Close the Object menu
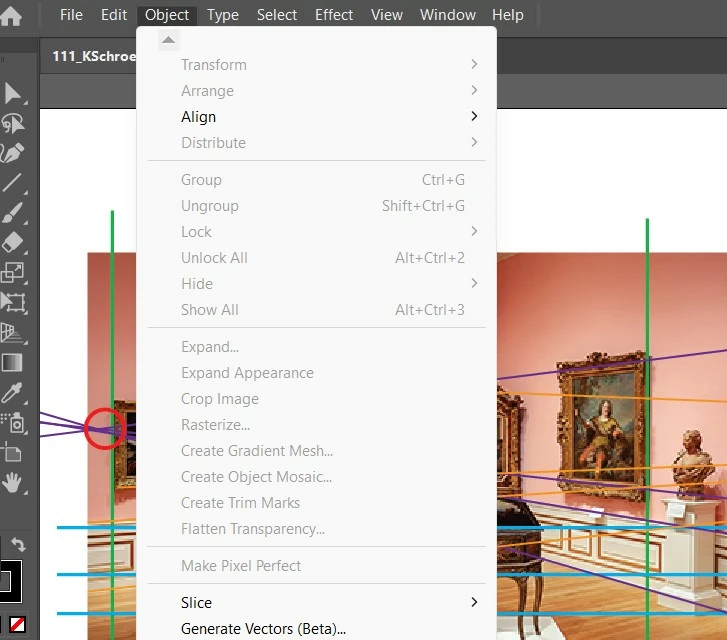The height and width of the screenshot is (640, 727). tap(167, 15)
